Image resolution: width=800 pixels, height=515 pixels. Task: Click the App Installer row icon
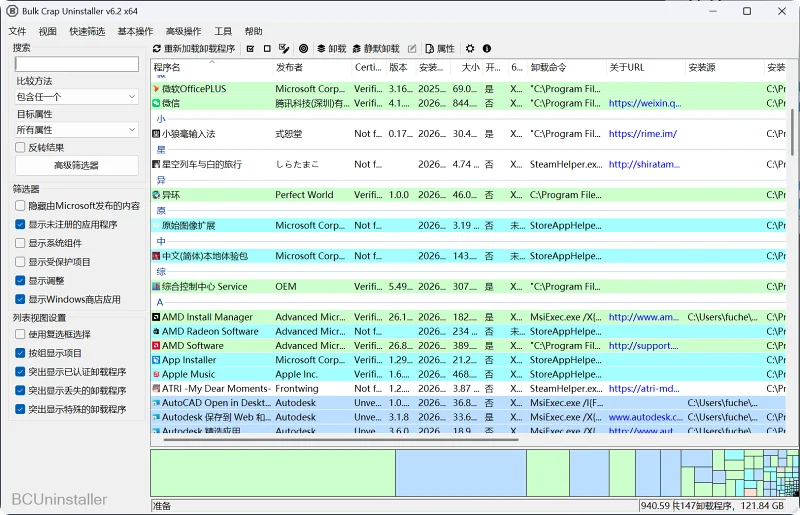[x=156, y=360]
